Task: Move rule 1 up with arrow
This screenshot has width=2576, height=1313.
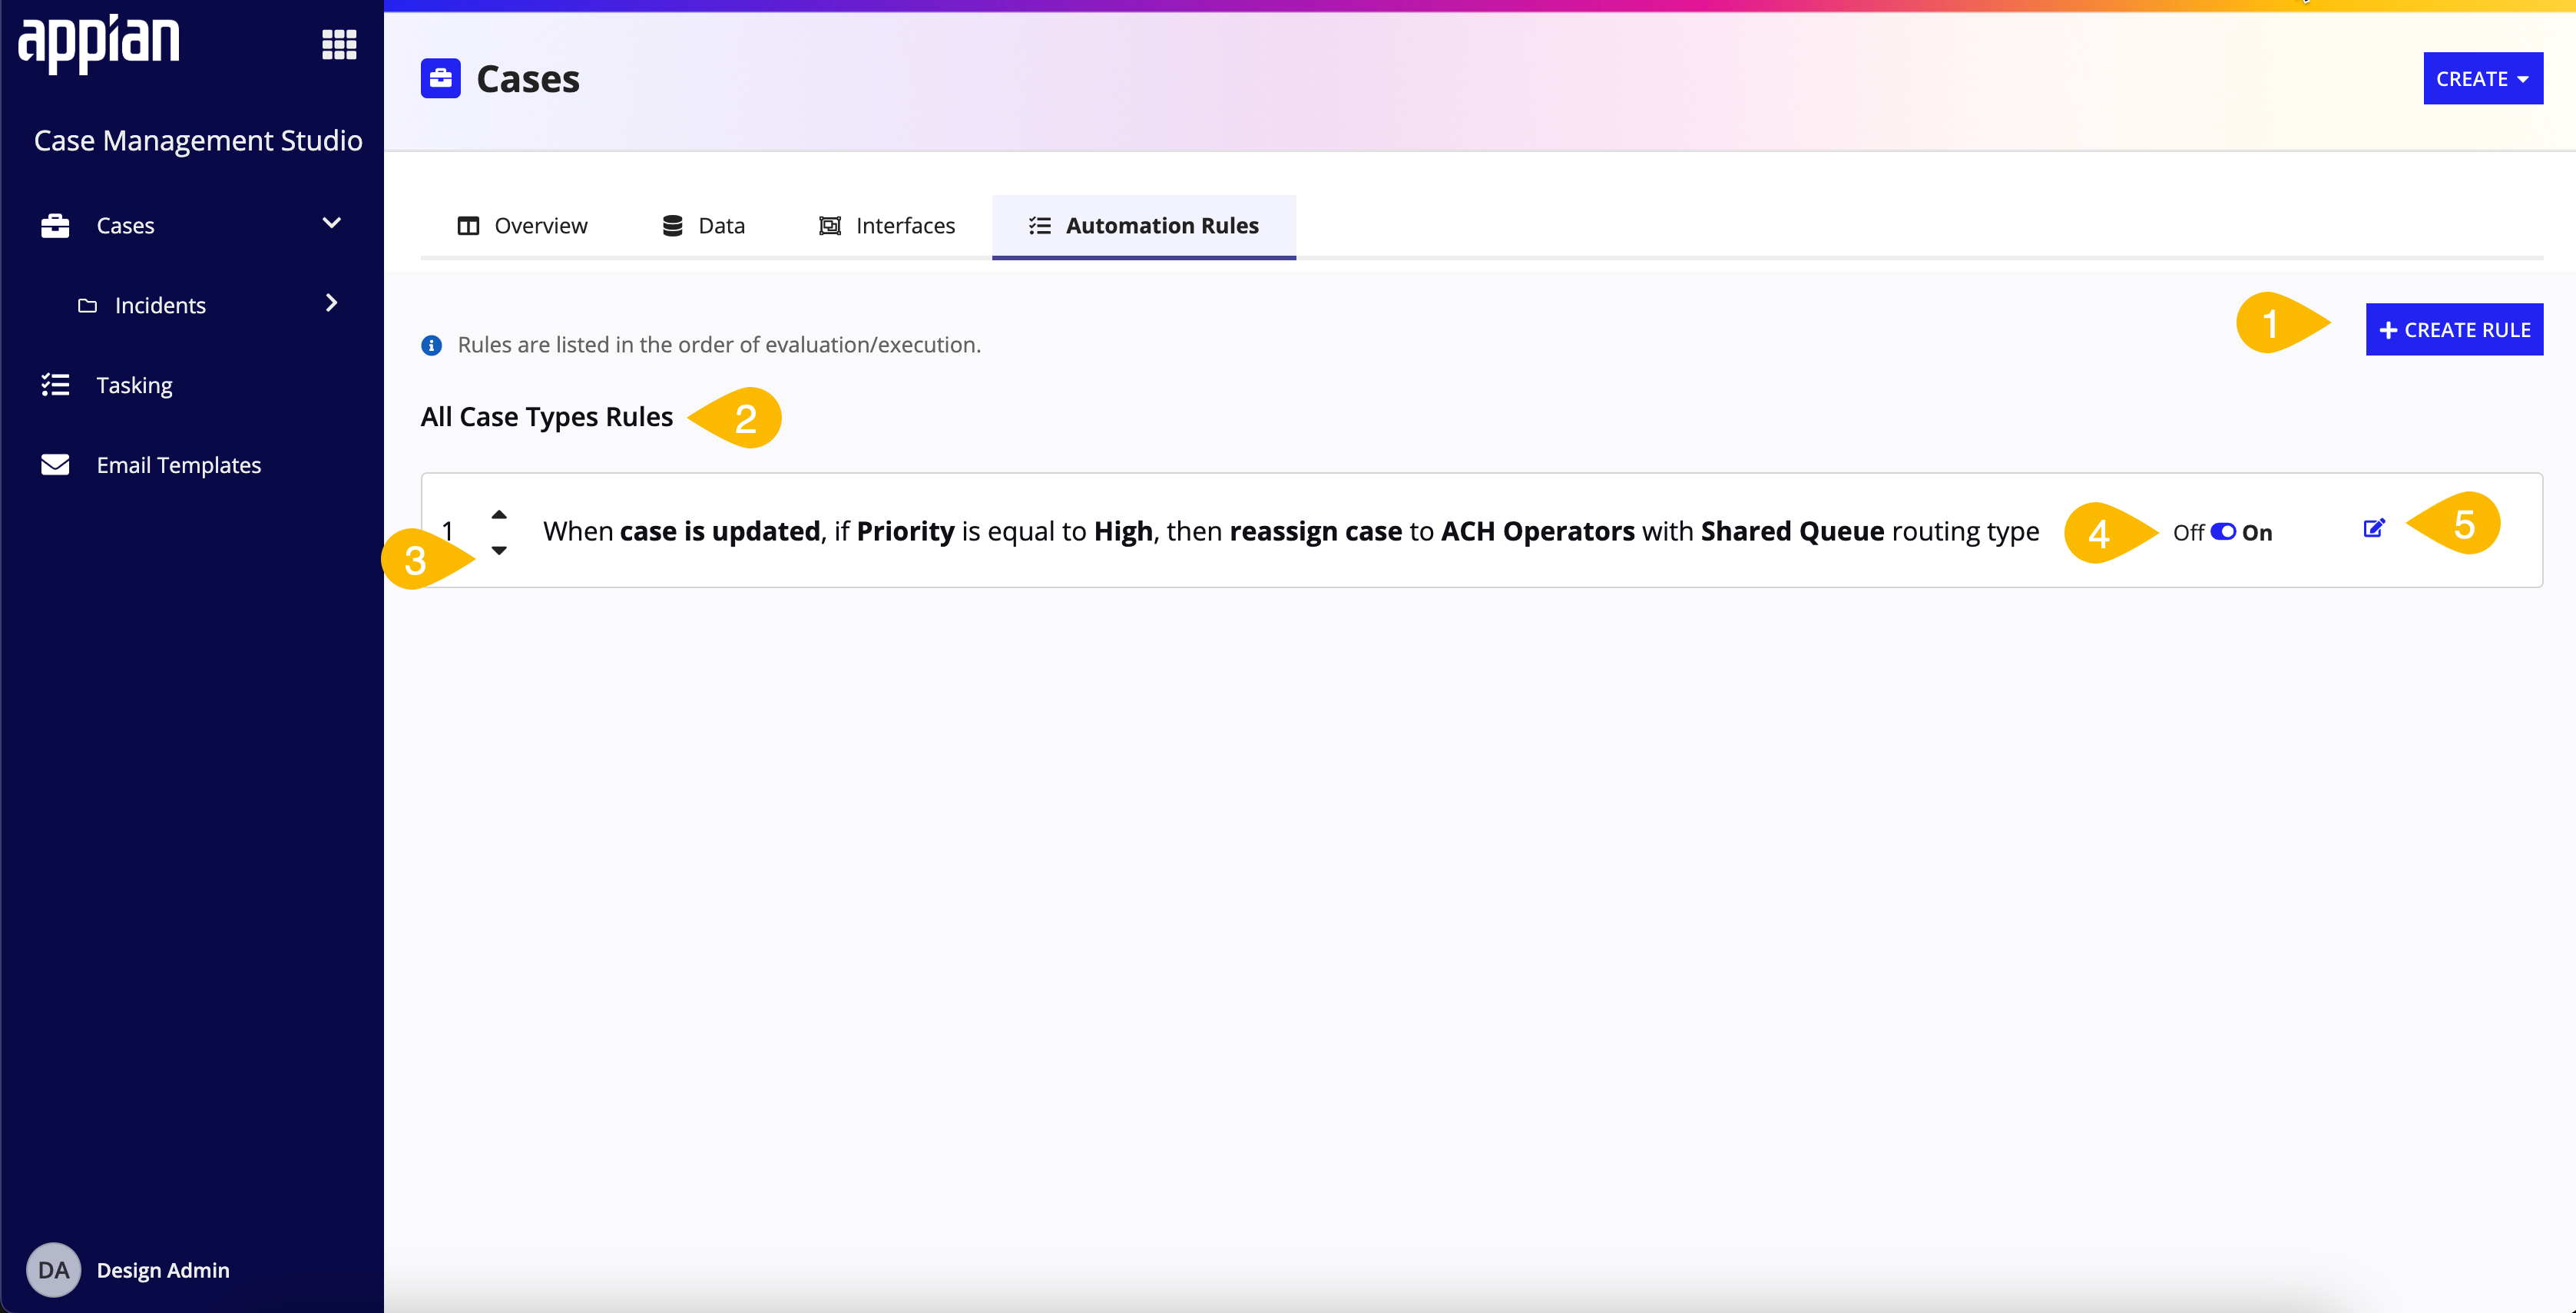Action: click(499, 514)
